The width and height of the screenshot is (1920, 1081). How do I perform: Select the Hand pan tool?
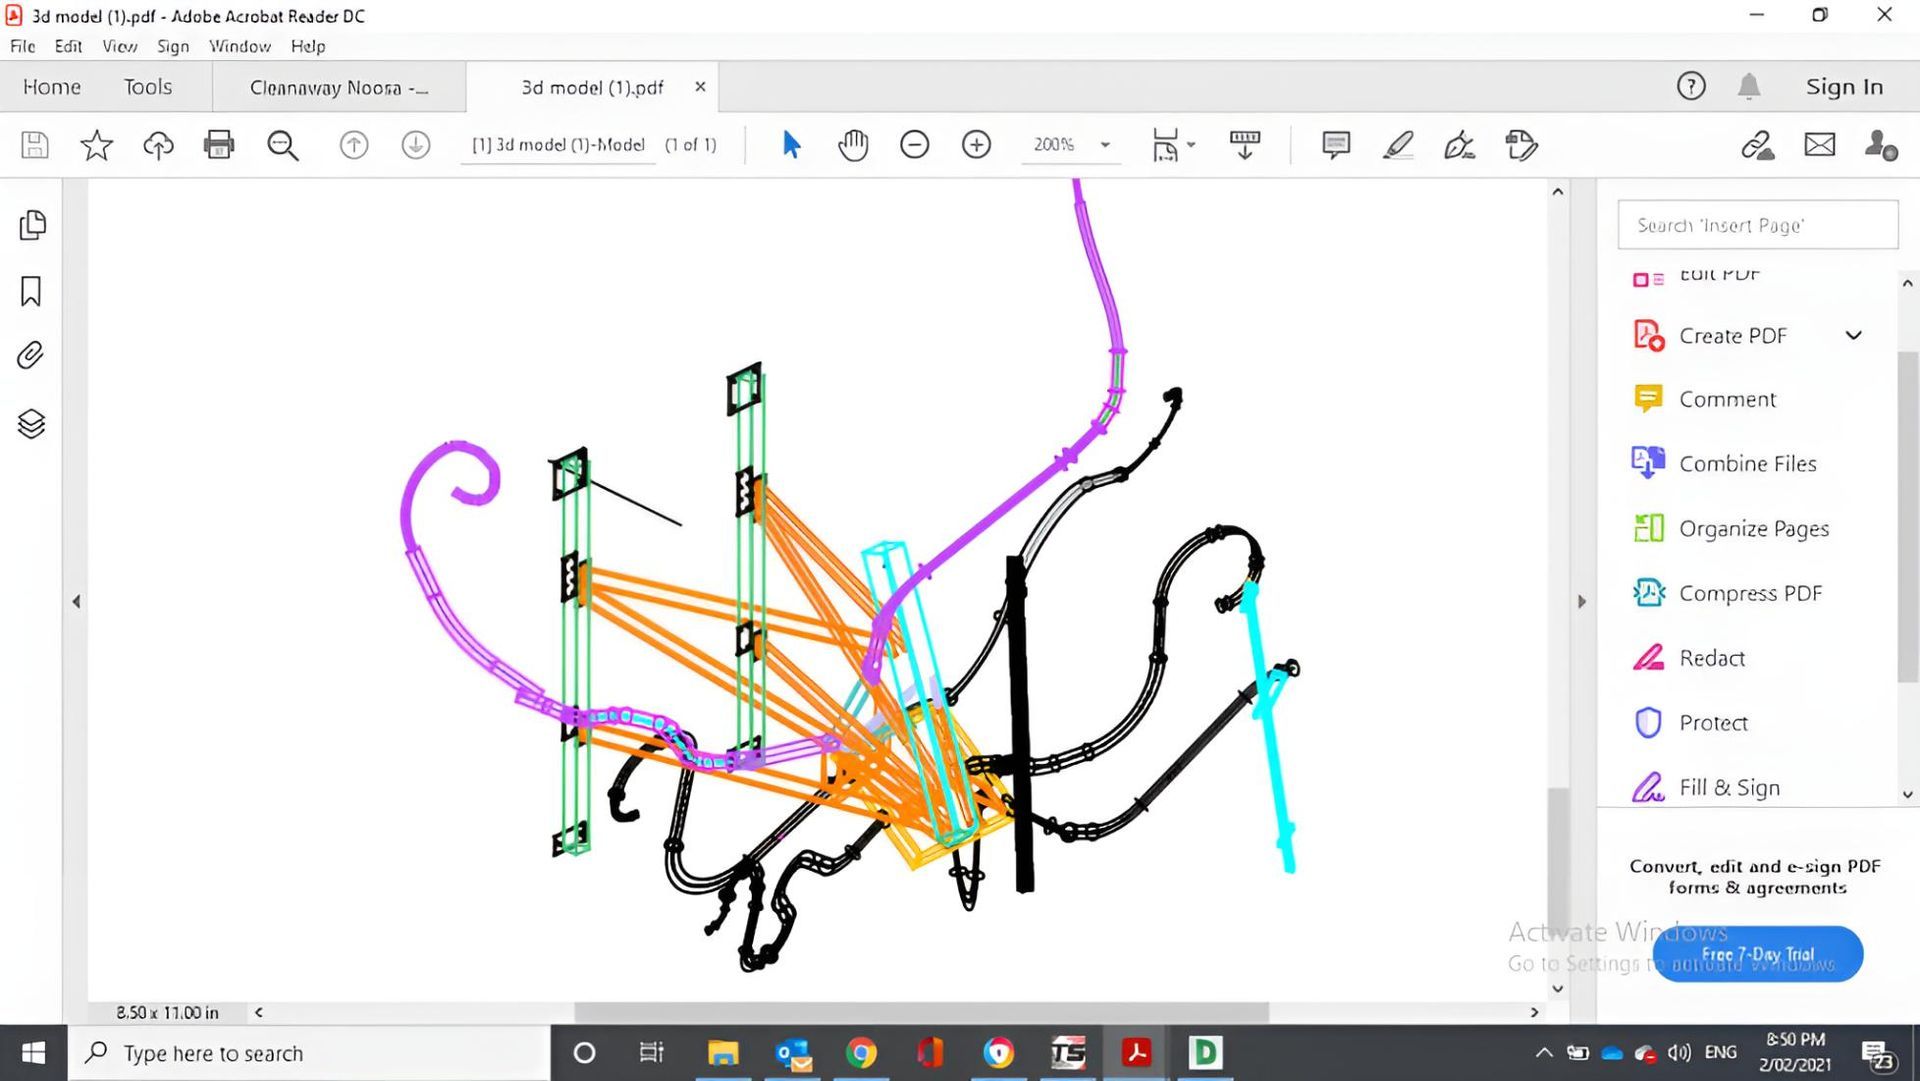[x=853, y=145]
